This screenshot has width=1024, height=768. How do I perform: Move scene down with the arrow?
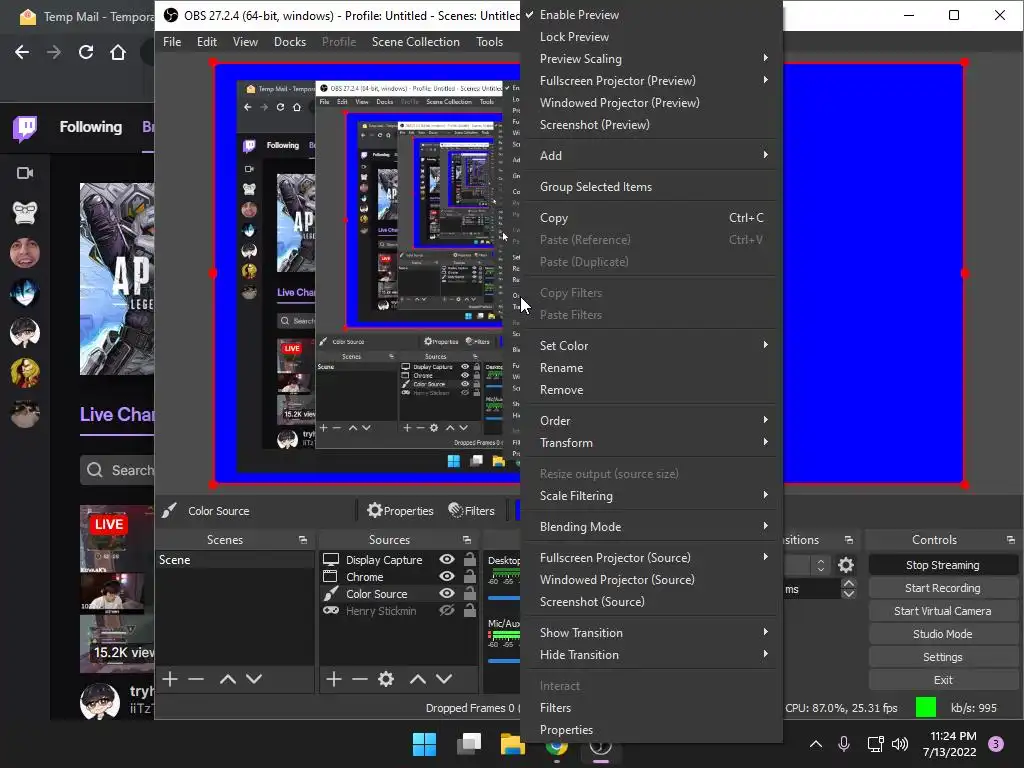pyautogui.click(x=254, y=679)
